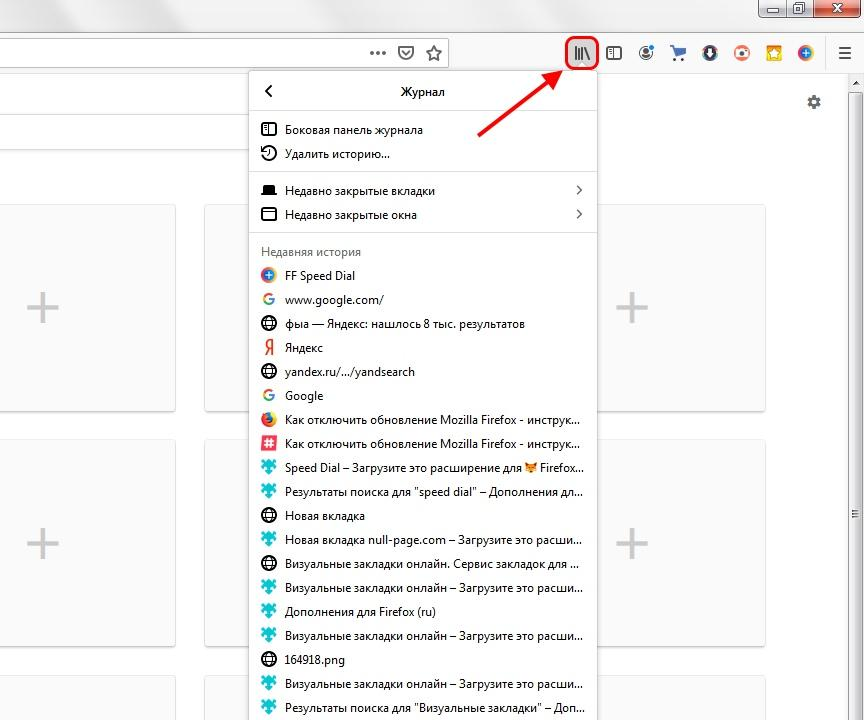
Task: Minimize the Firefox window
Action: (773, 9)
